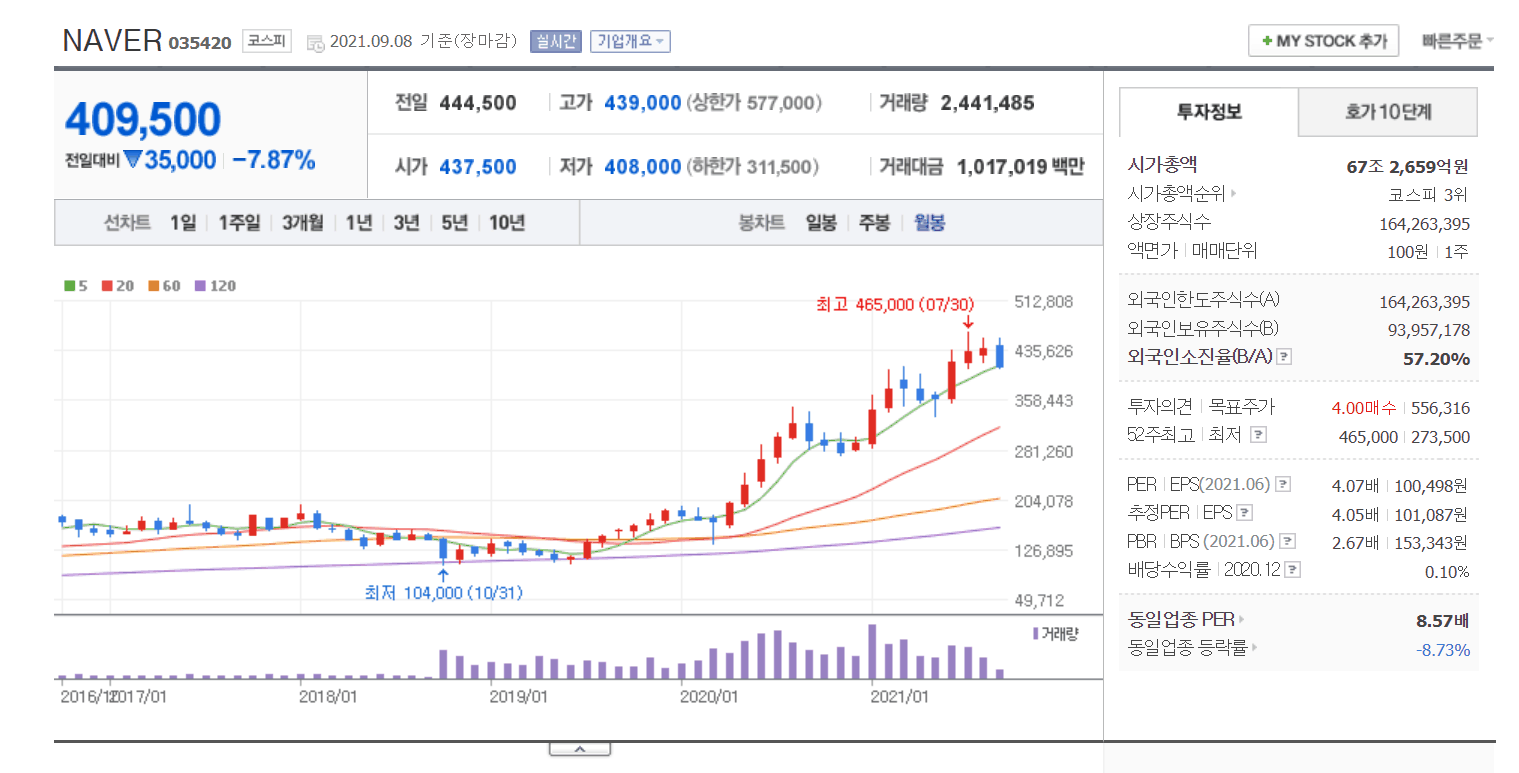Switch to the 호가10단계 tab

click(x=1388, y=112)
